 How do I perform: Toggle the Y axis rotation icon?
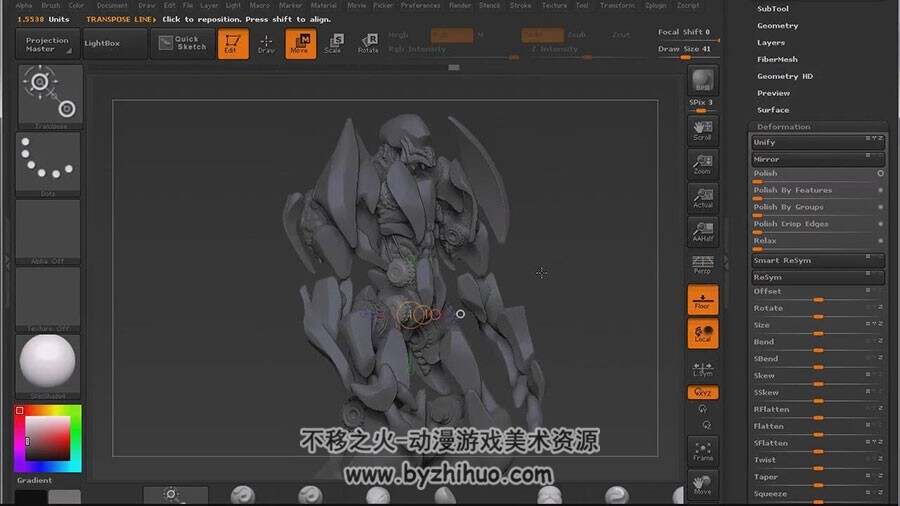coord(703,409)
